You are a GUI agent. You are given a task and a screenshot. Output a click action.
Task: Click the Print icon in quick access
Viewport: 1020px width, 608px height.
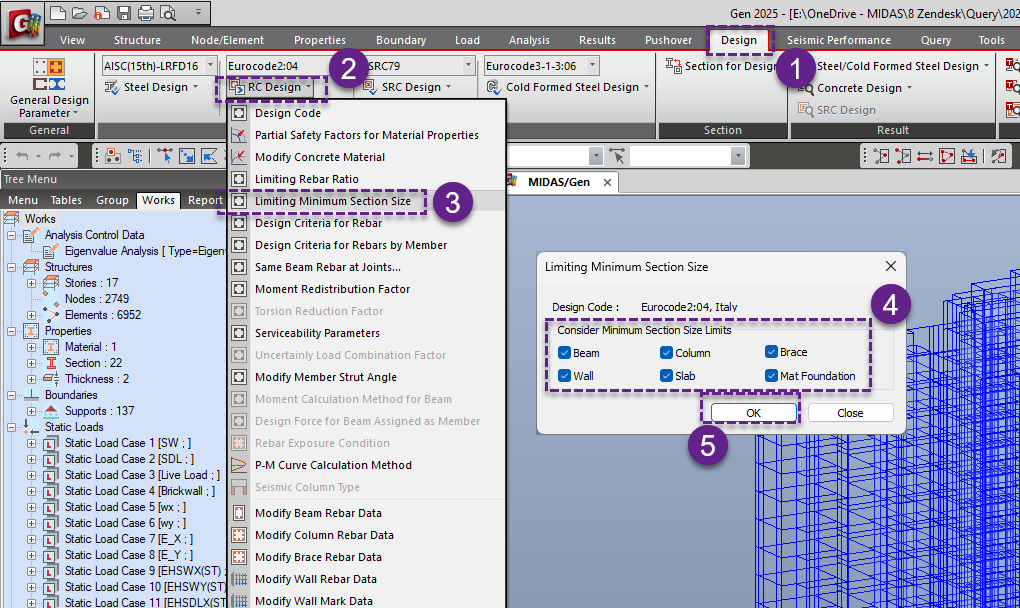coord(146,12)
